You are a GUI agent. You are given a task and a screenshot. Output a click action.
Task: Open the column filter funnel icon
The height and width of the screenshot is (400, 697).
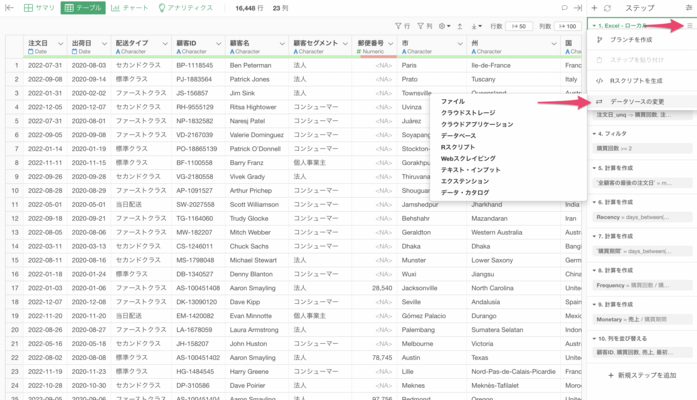coord(421,26)
